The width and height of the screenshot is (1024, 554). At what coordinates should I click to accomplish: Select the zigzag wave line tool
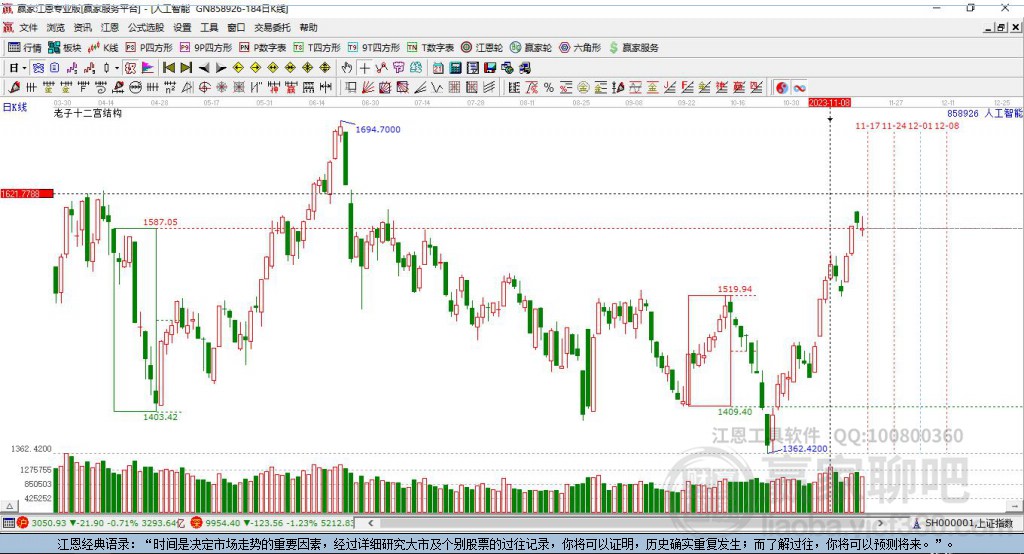point(438,88)
